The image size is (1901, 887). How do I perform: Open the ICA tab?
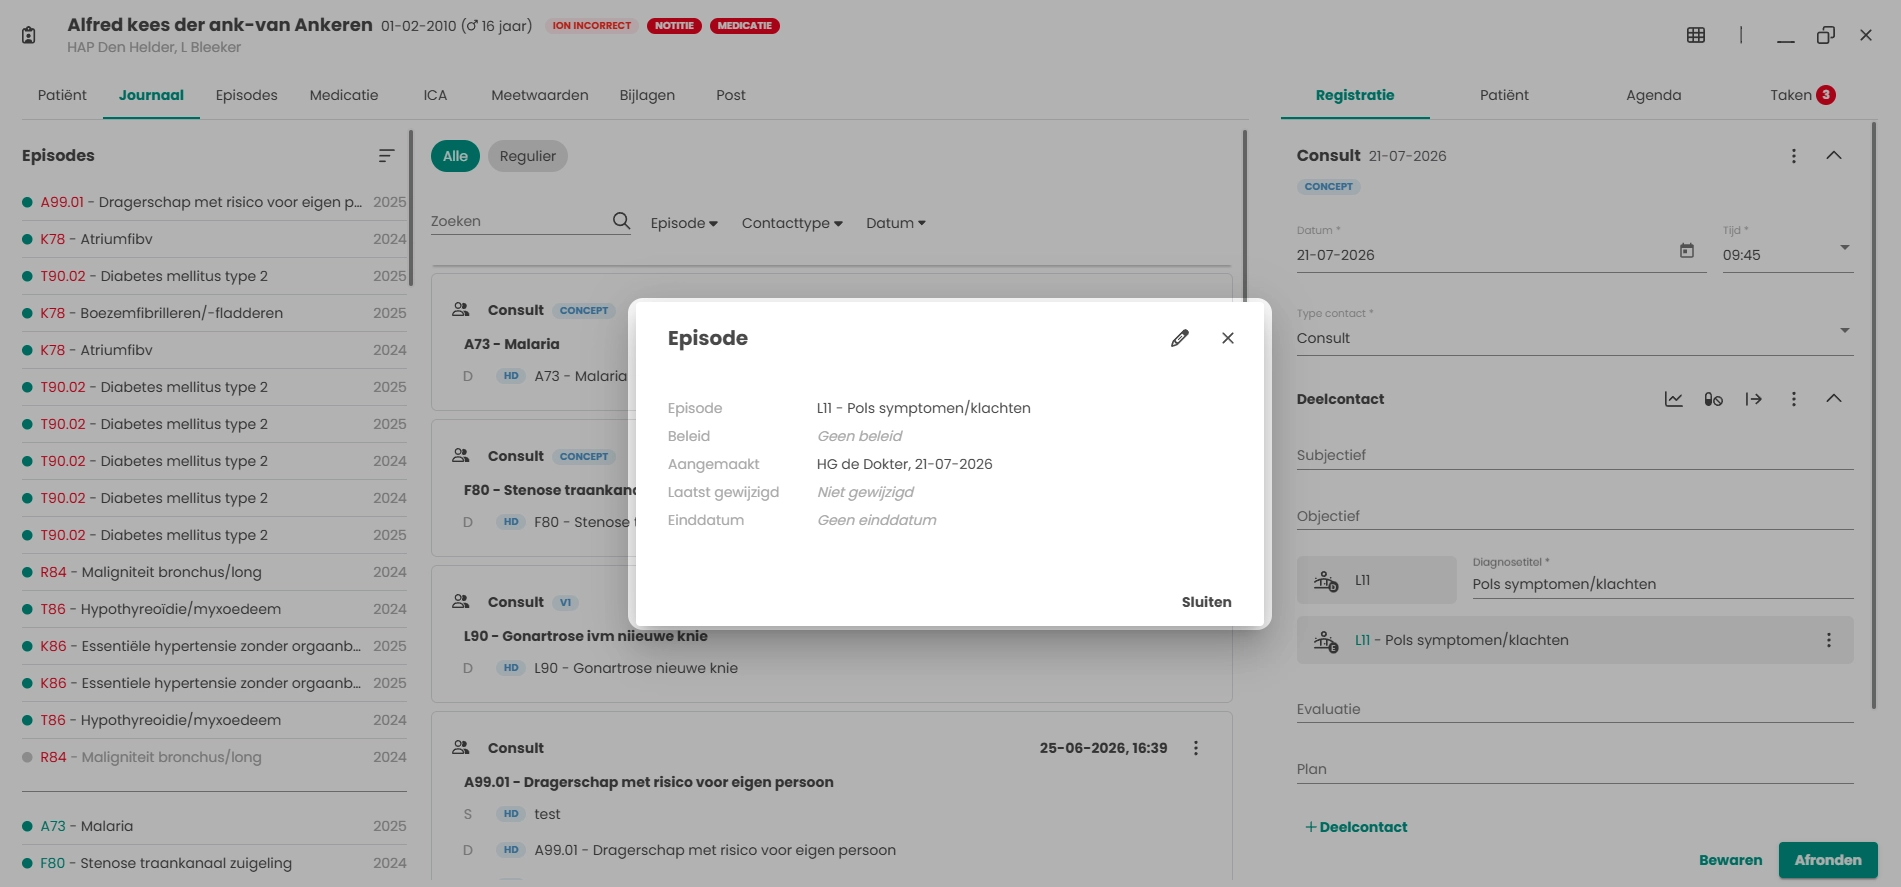[x=435, y=95]
